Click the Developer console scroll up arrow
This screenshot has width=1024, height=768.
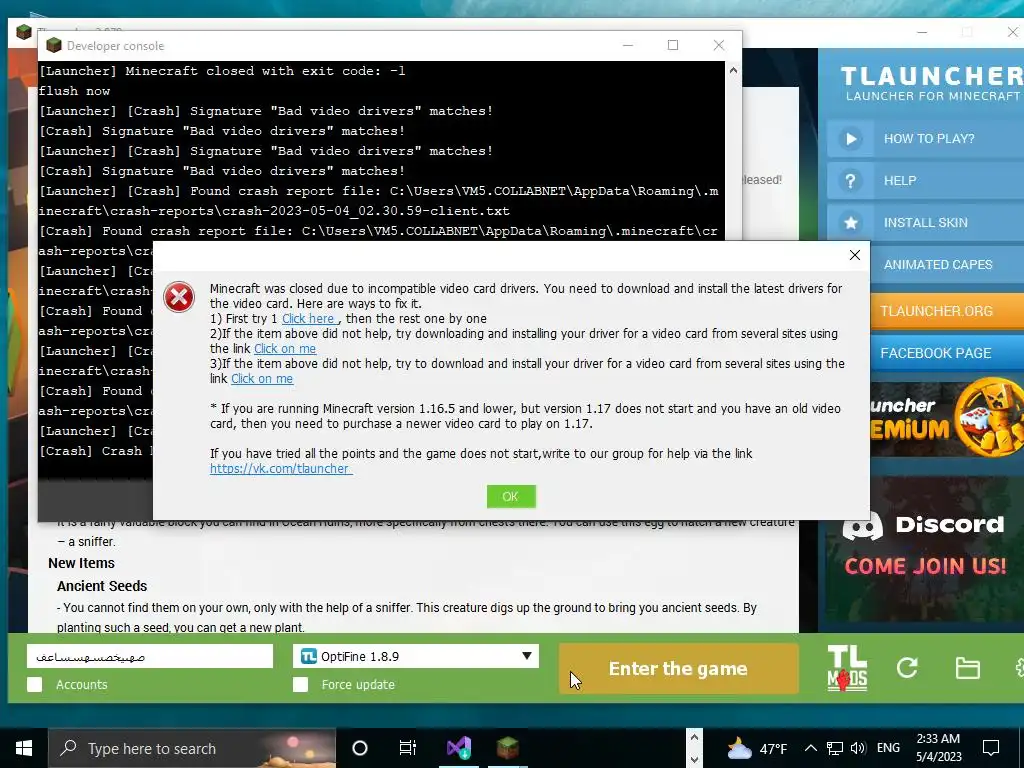click(733, 71)
